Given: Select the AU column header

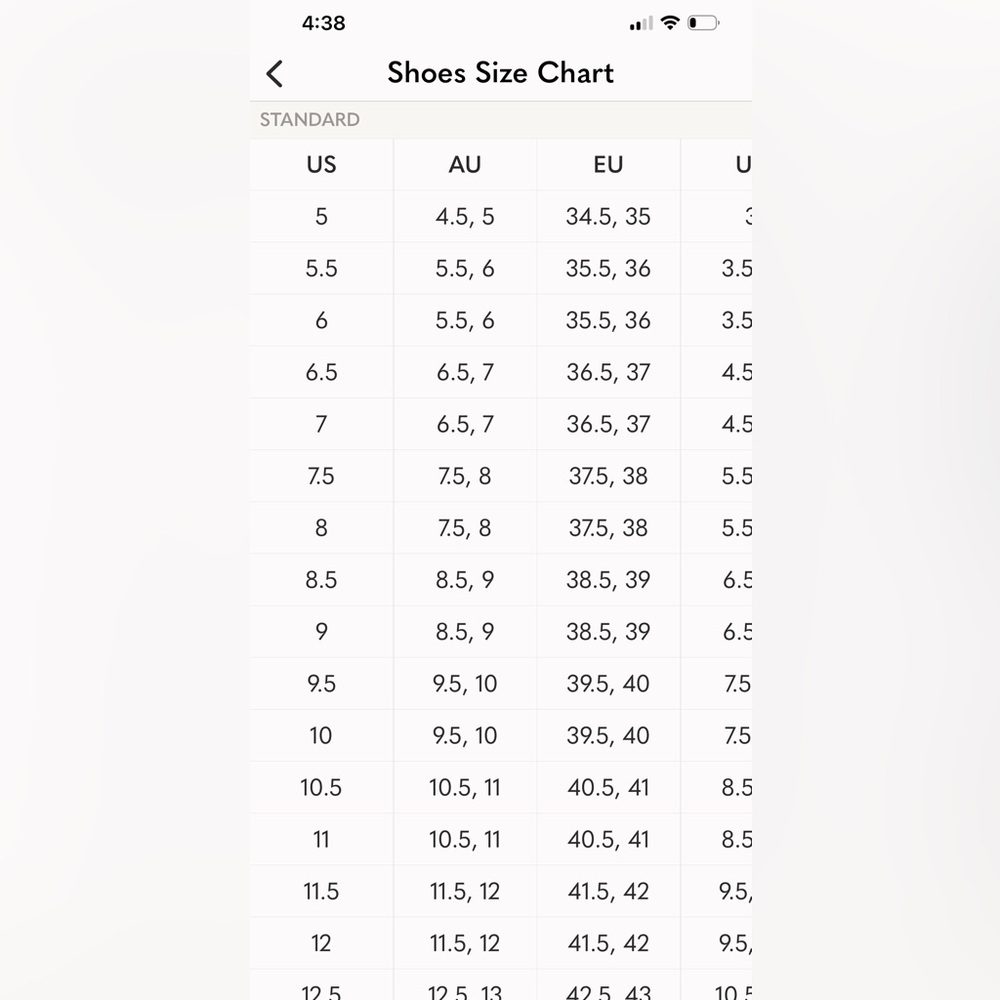Looking at the screenshot, I should 465,165.
